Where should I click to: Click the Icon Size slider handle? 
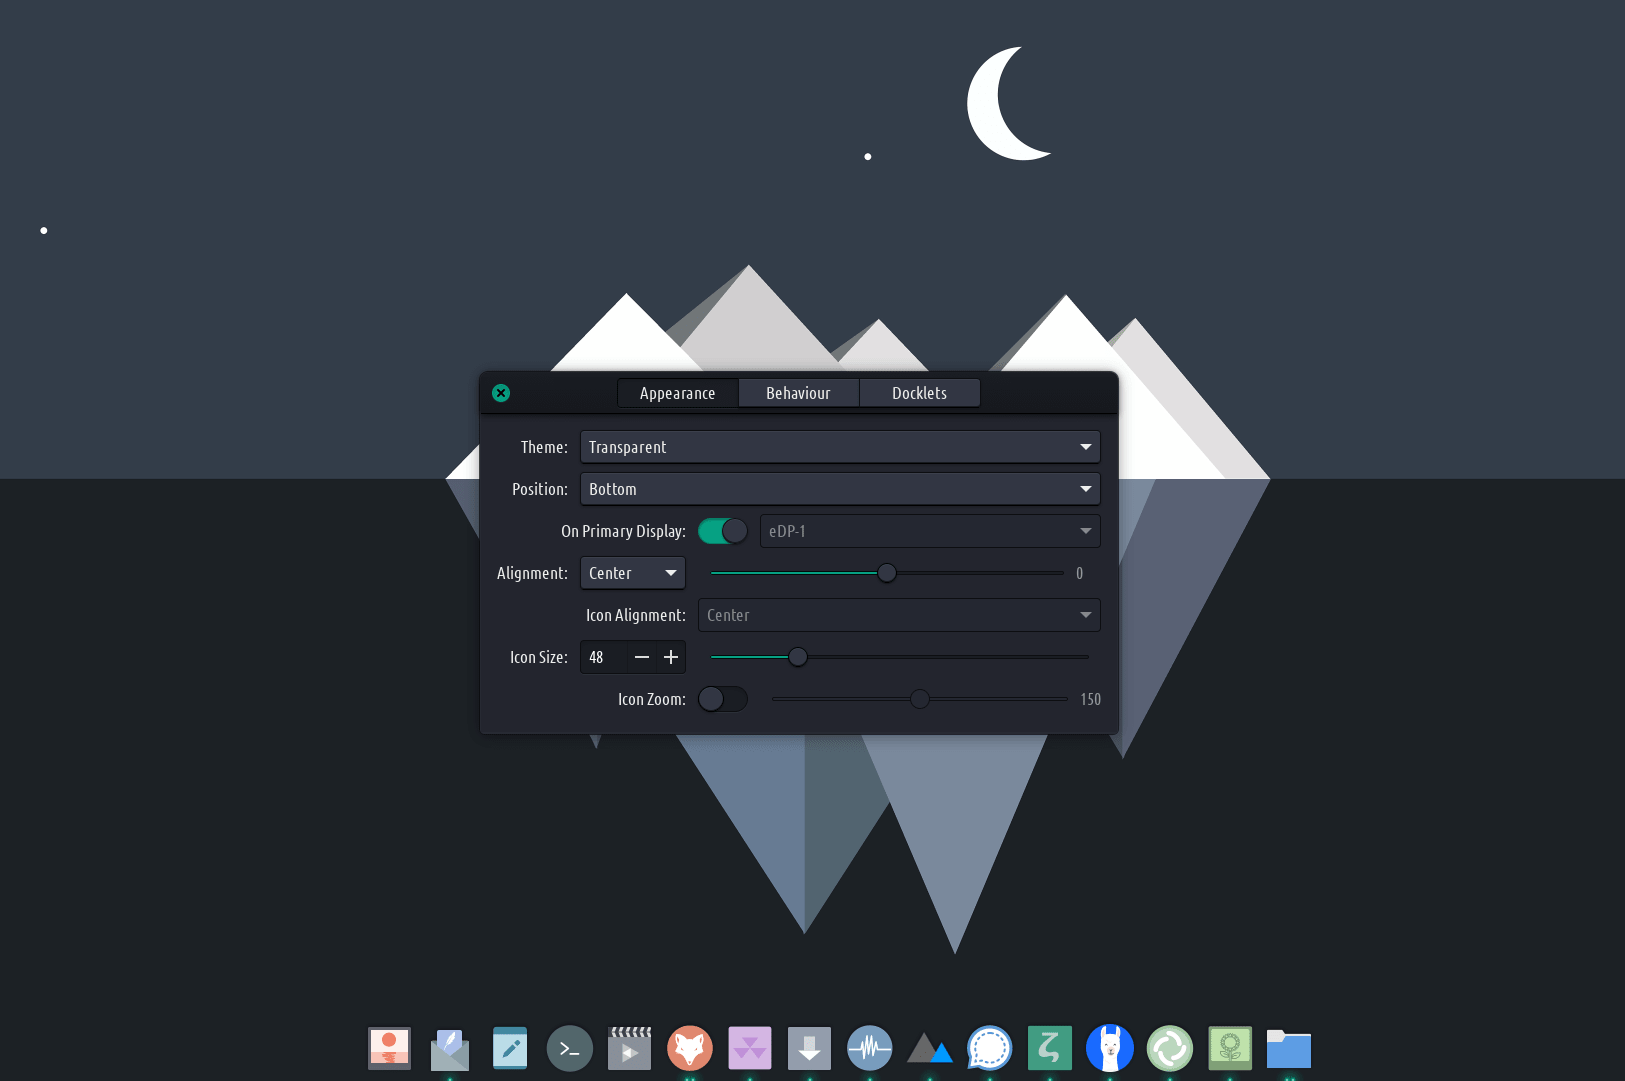pyautogui.click(x=798, y=657)
